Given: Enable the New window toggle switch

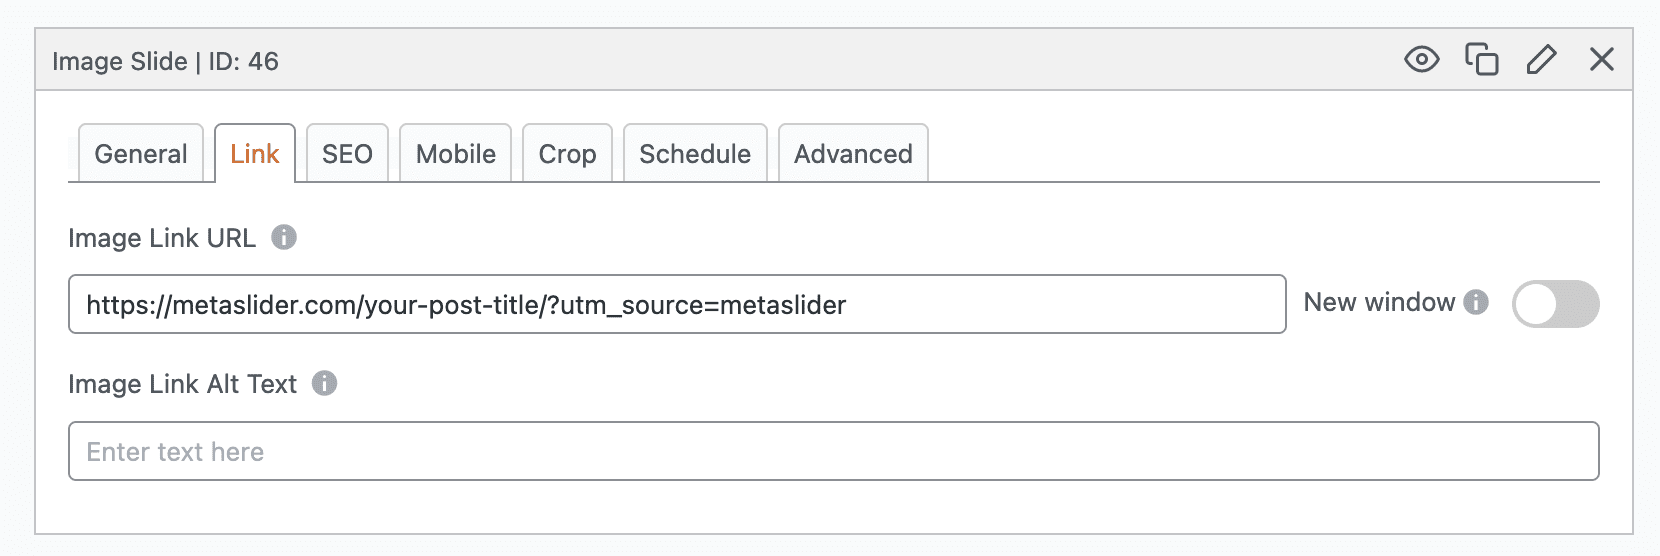Looking at the screenshot, I should [x=1555, y=304].
